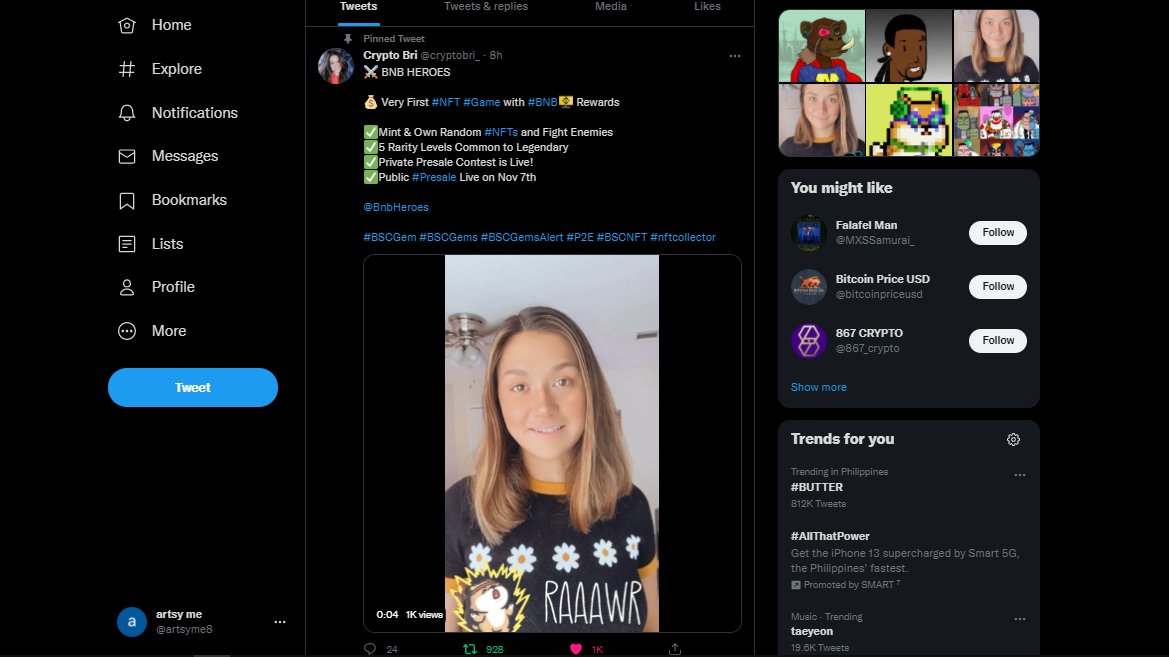The width and height of the screenshot is (1169, 657).
Task: Click the reply icon under the tweet
Action: click(370, 650)
